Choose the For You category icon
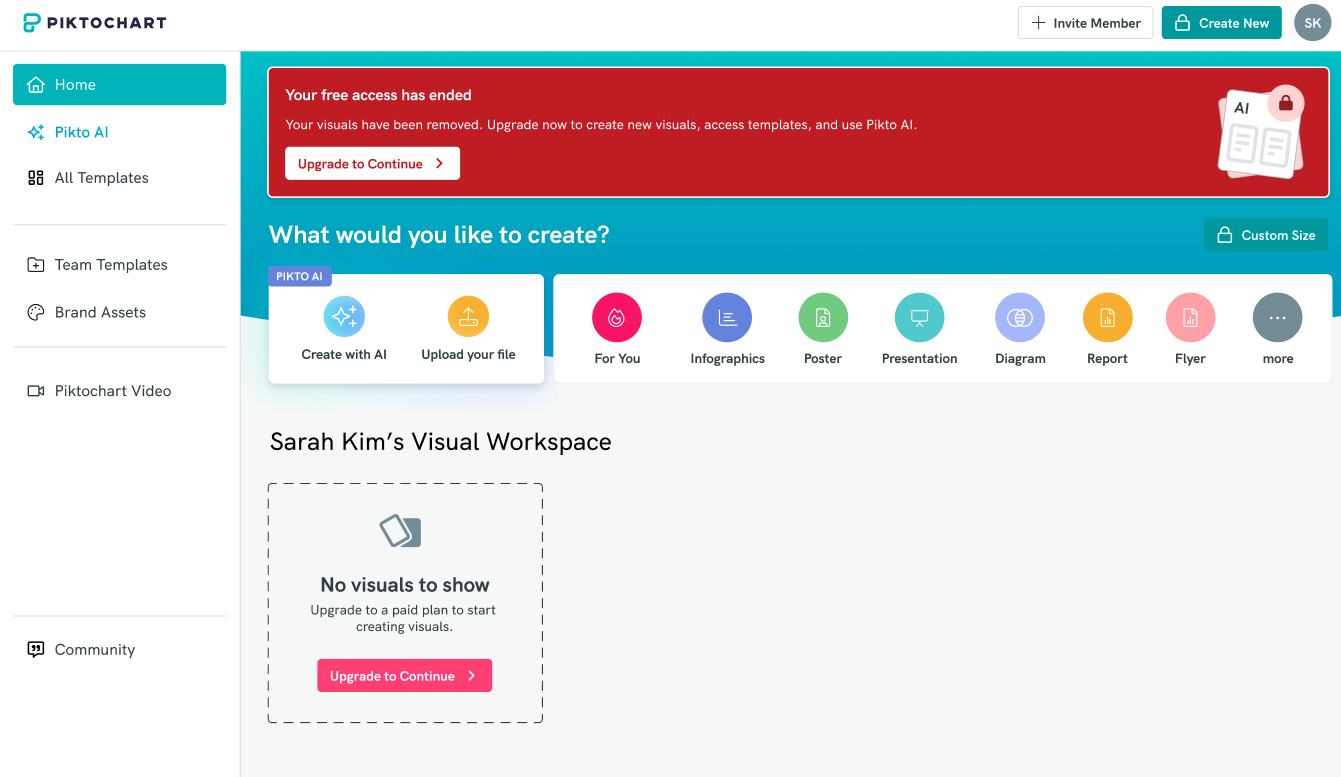The image size is (1341, 777). (x=617, y=318)
